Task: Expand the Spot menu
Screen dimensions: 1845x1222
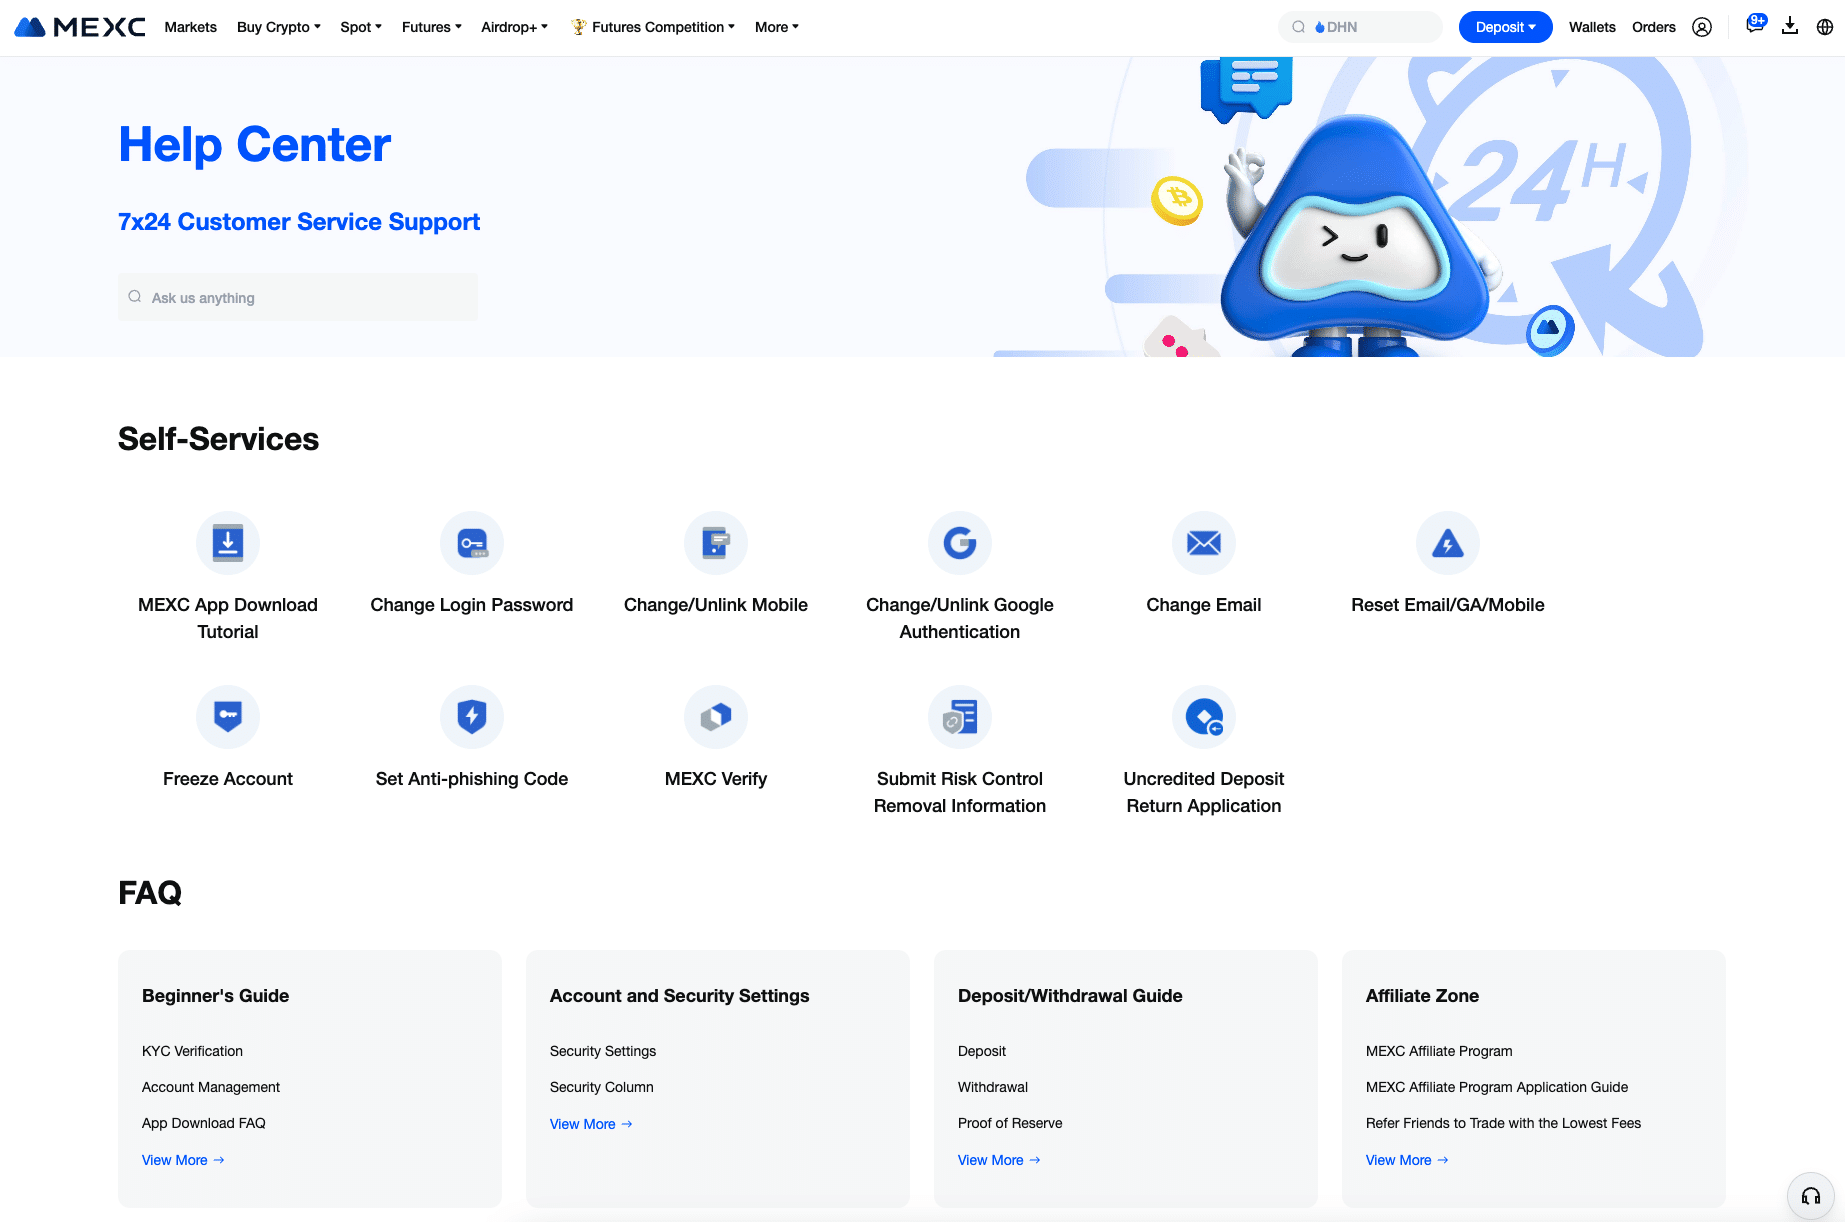Action: [x=361, y=27]
